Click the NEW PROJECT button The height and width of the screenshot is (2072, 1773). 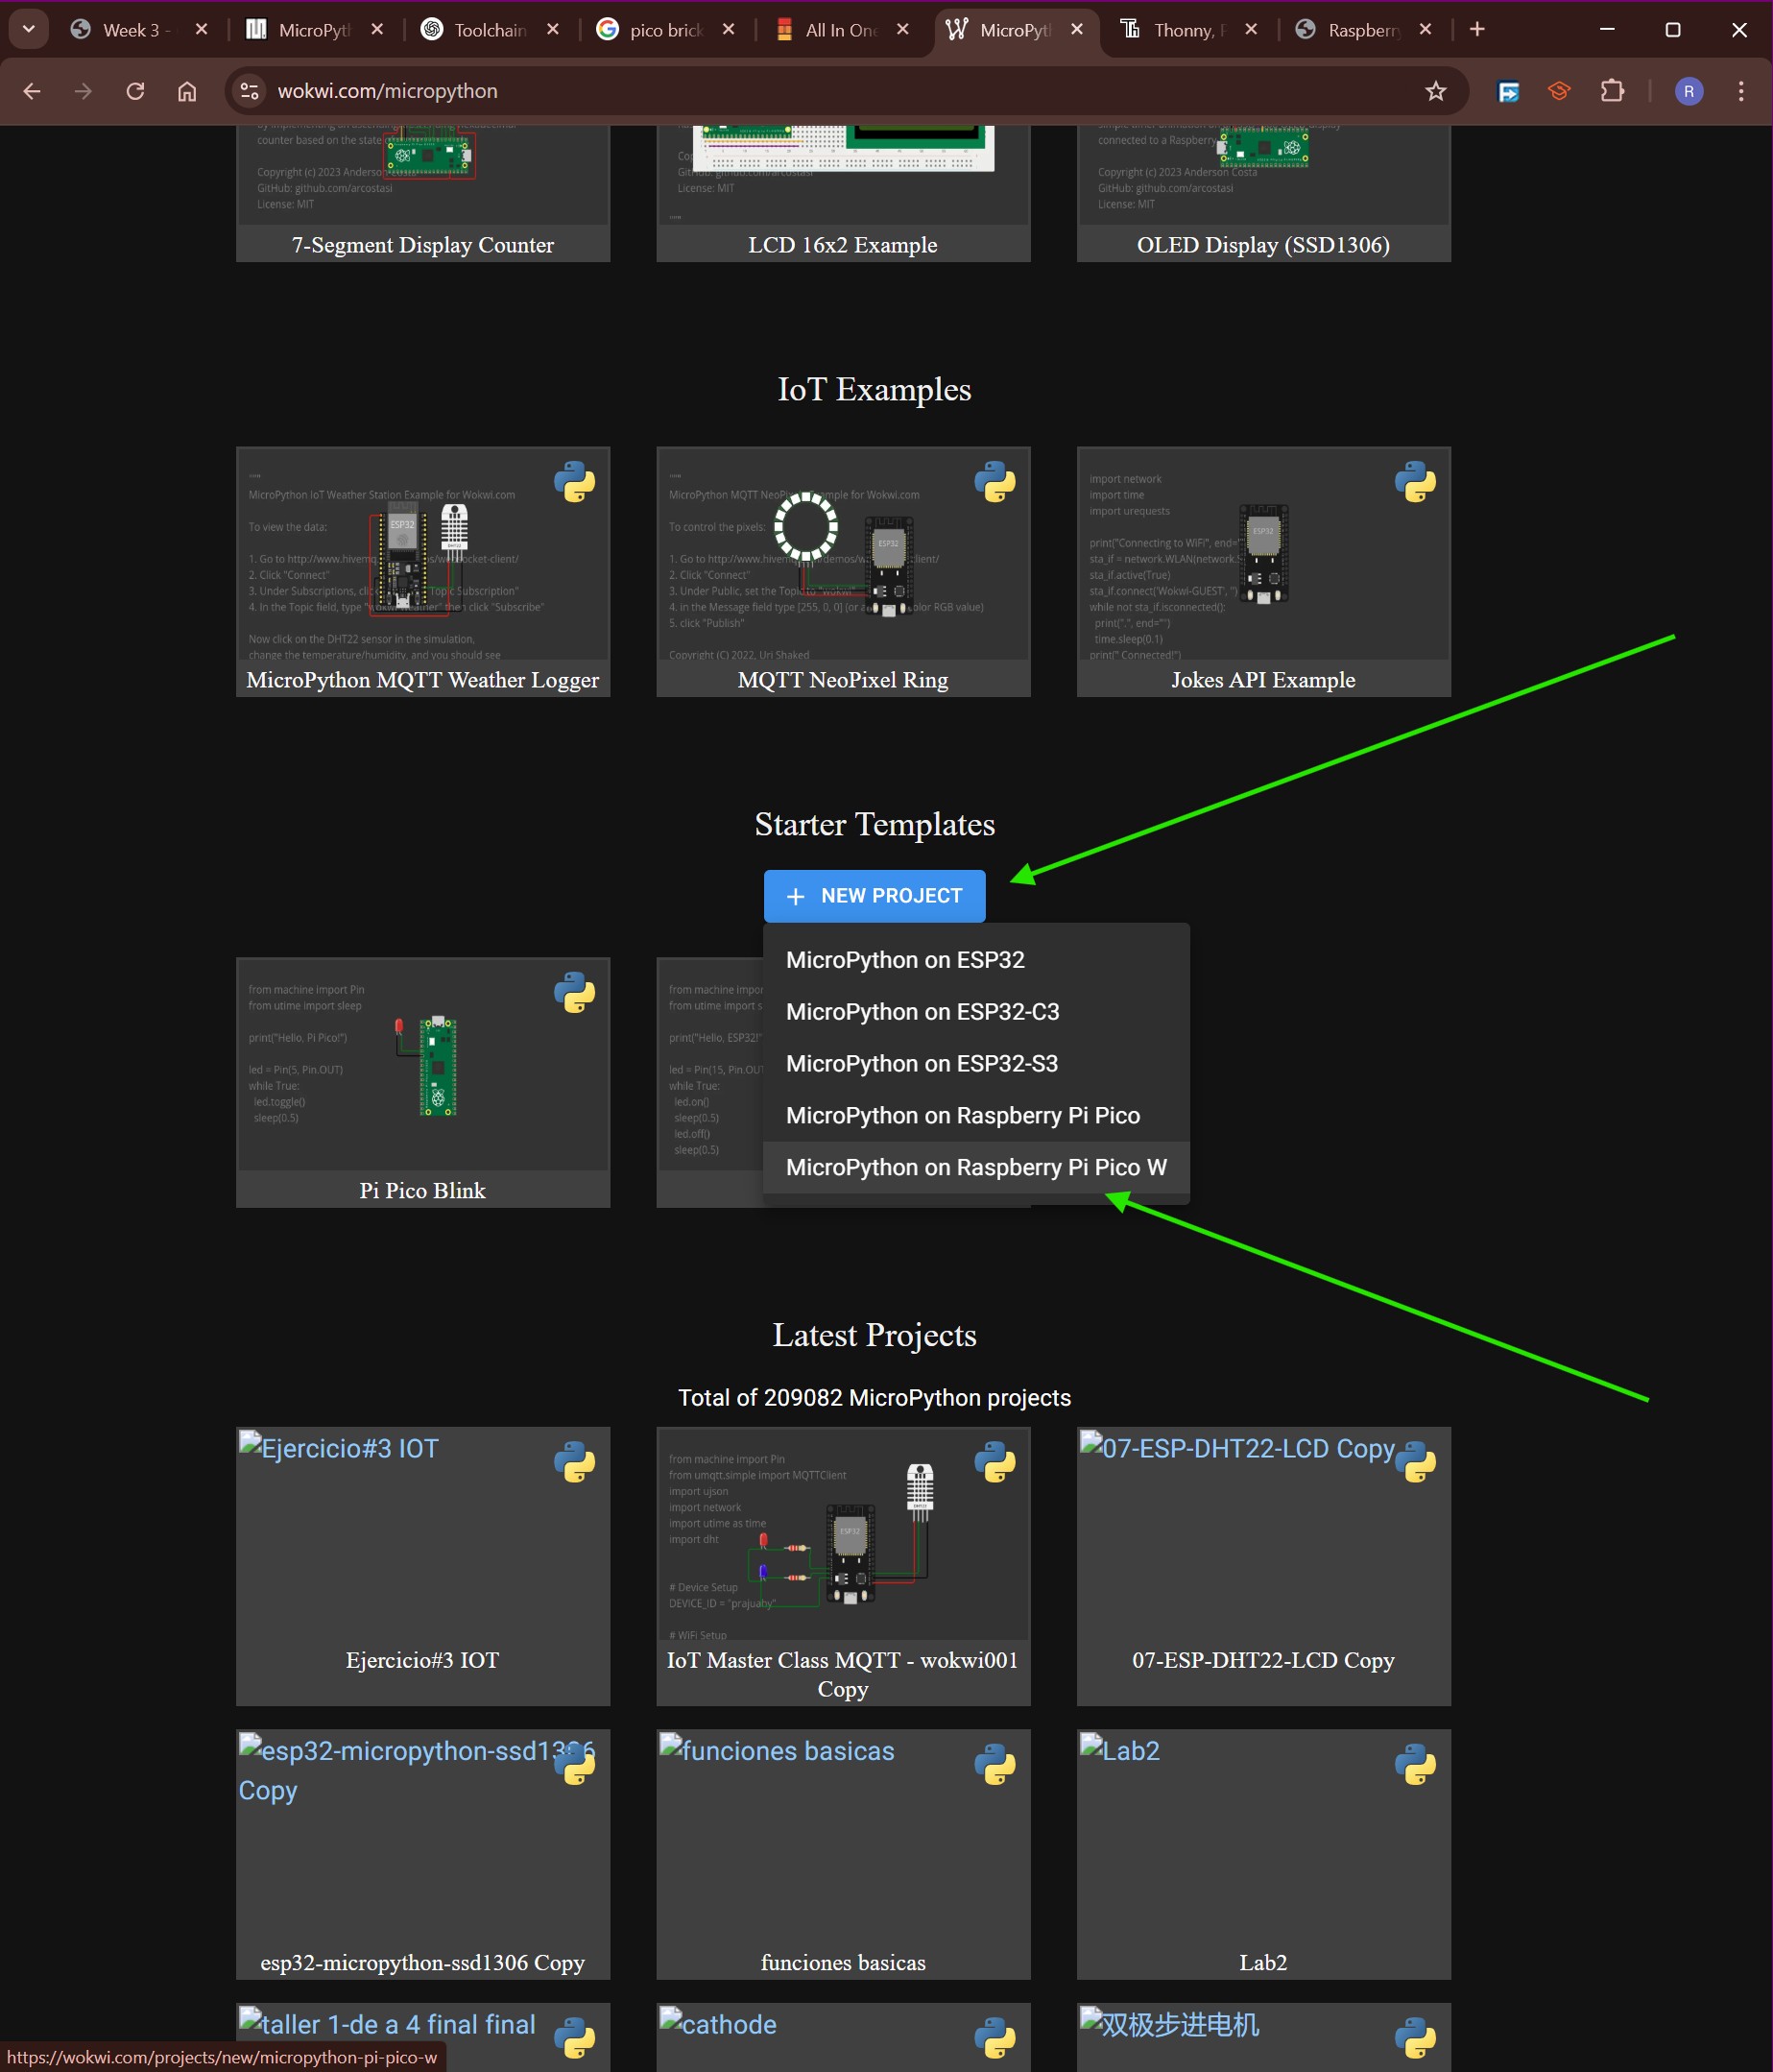pos(874,896)
